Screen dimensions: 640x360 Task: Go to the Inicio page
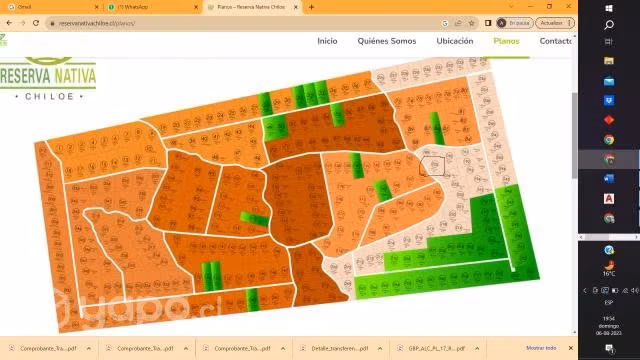[327, 41]
